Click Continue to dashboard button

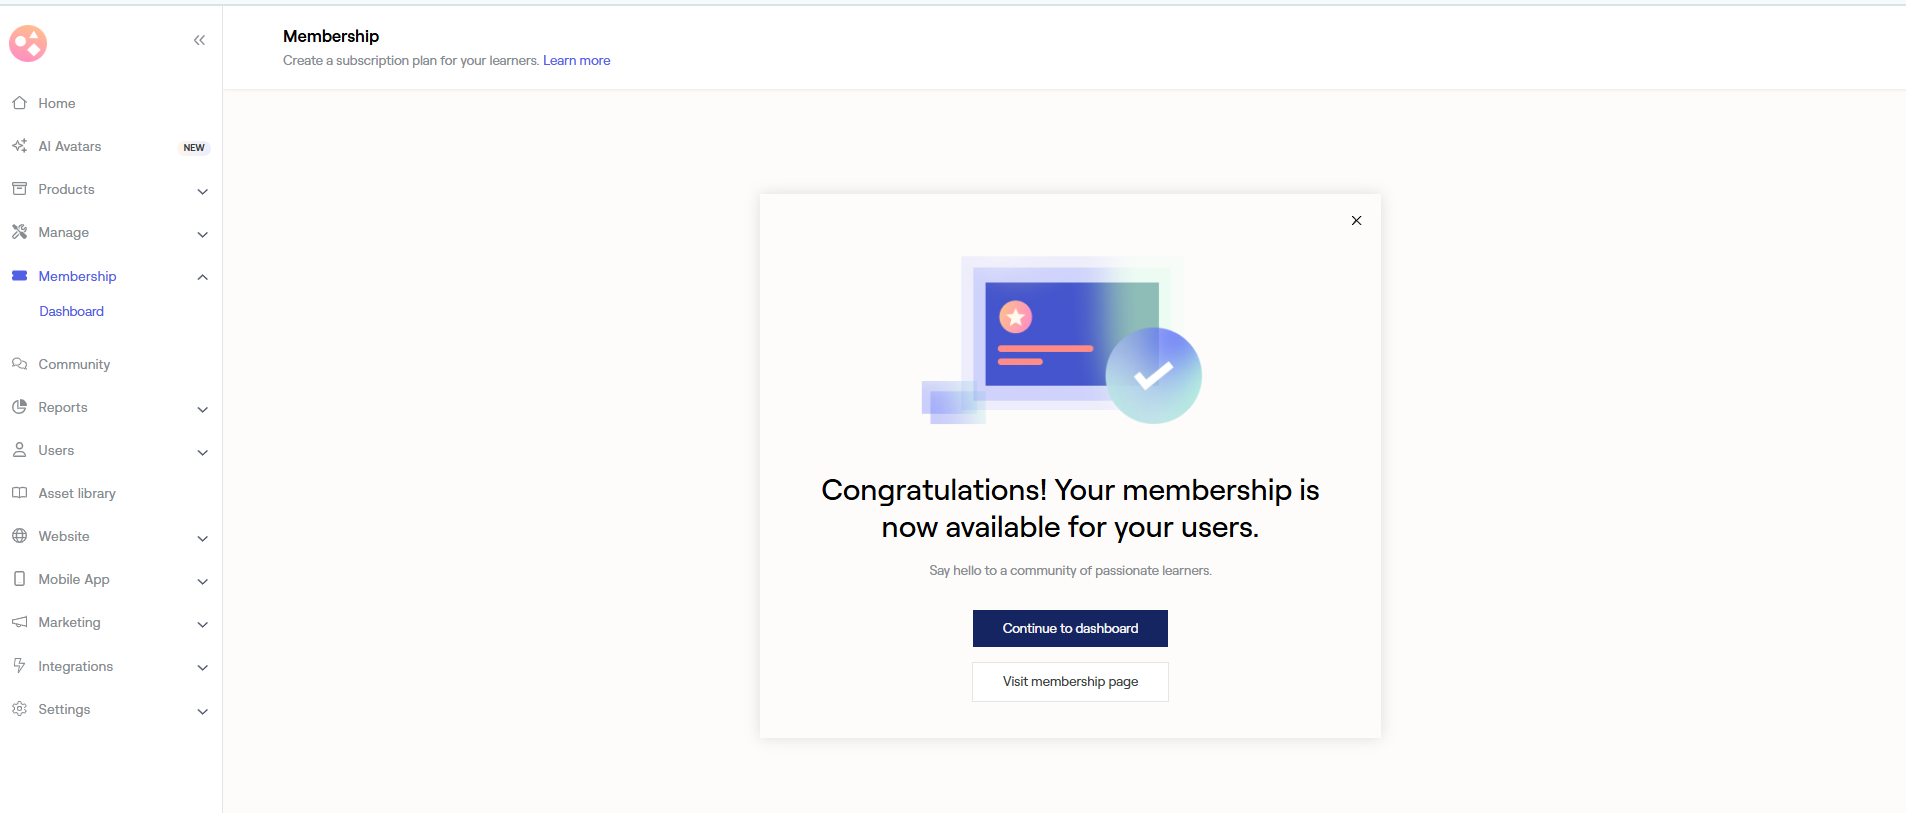[x=1070, y=628]
